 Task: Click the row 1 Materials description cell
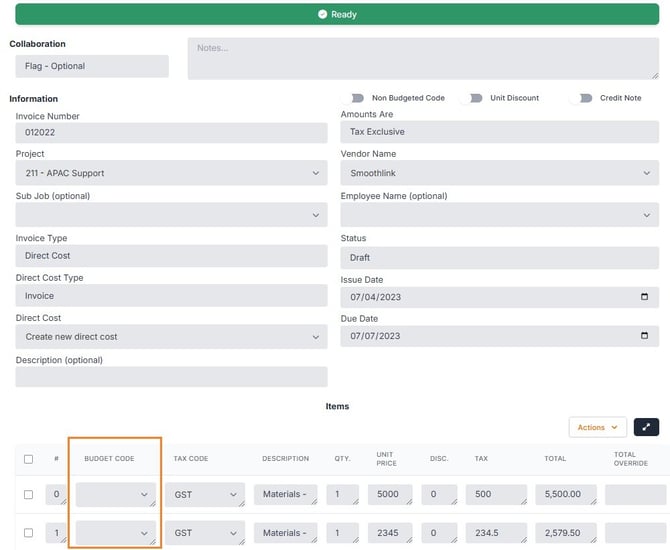pos(285,533)
